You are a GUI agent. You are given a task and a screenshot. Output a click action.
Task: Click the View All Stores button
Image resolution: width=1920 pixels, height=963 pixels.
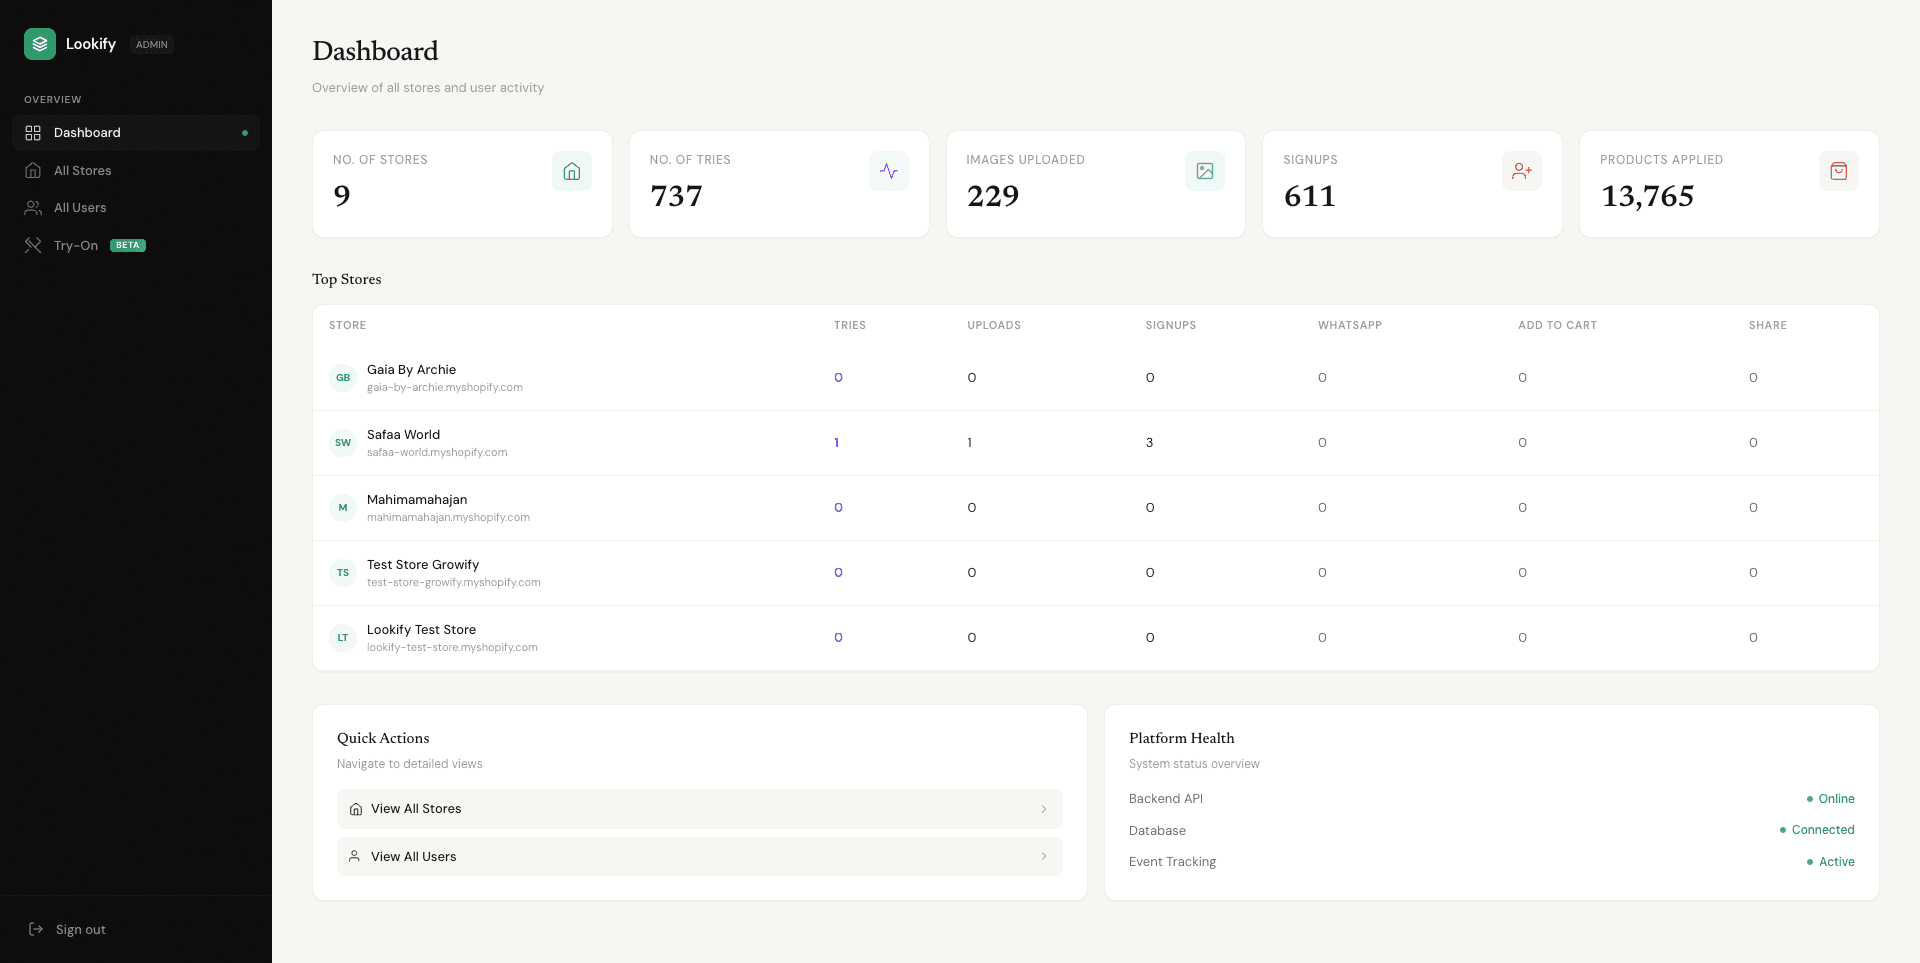click(700, 809)
